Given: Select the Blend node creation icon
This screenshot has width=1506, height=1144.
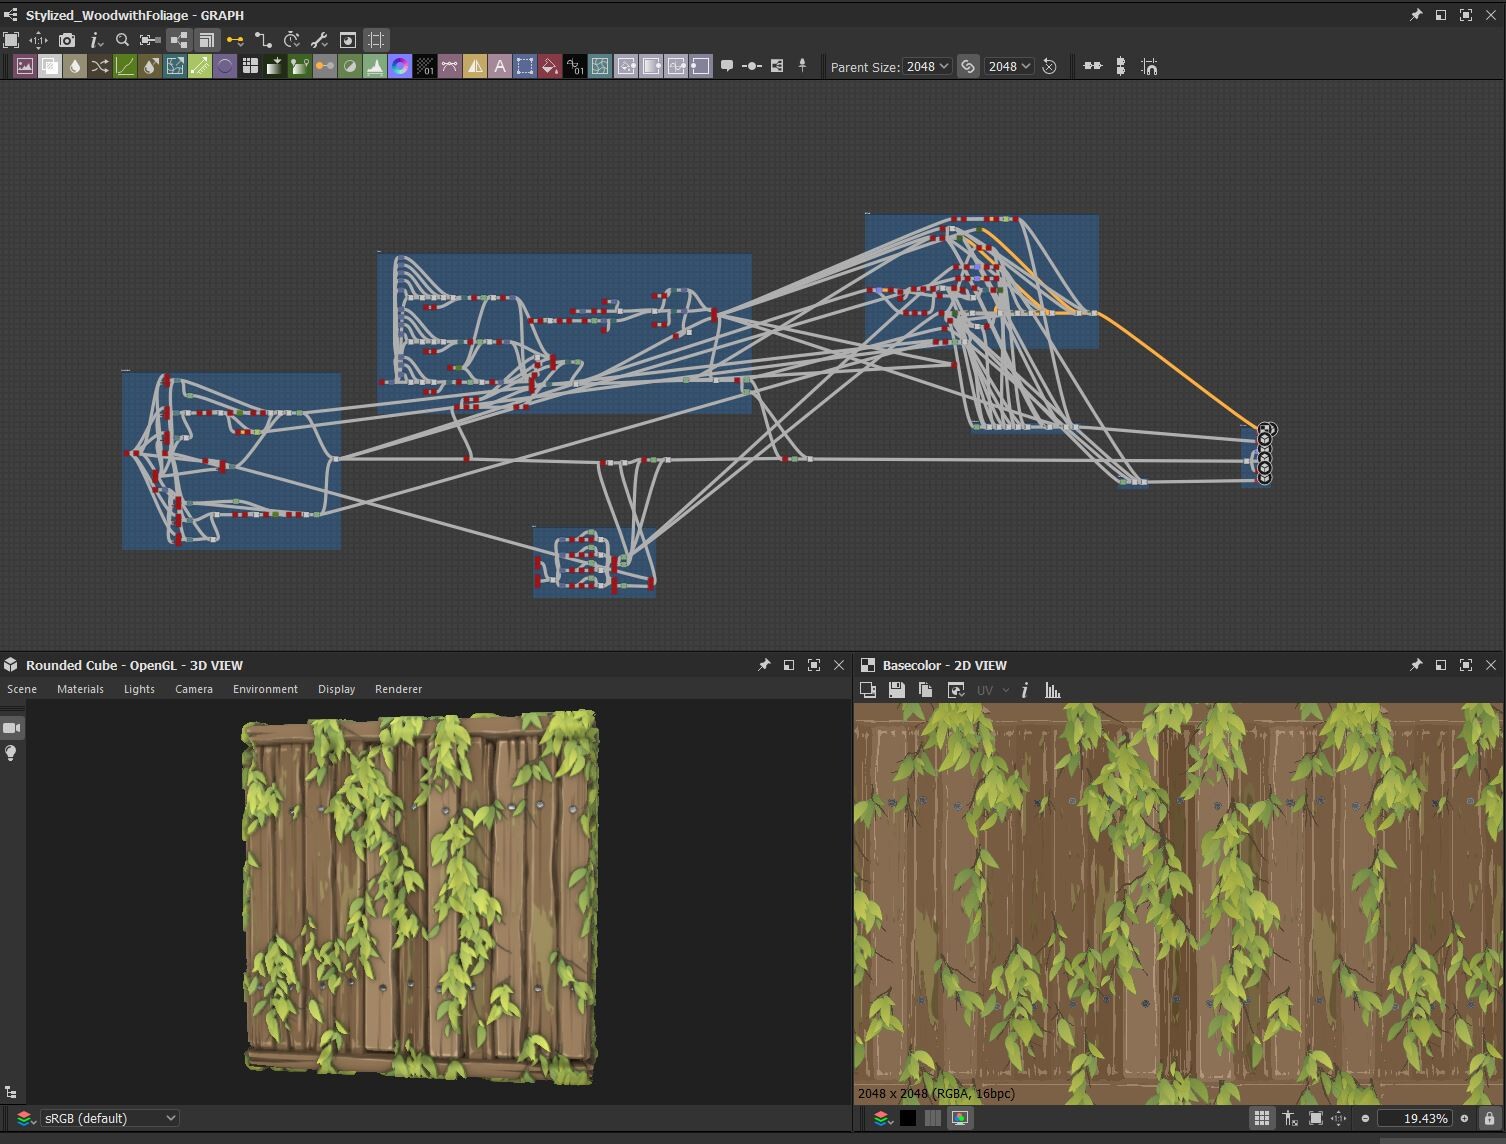Looking at the screenshot, I should coord(50,66).
